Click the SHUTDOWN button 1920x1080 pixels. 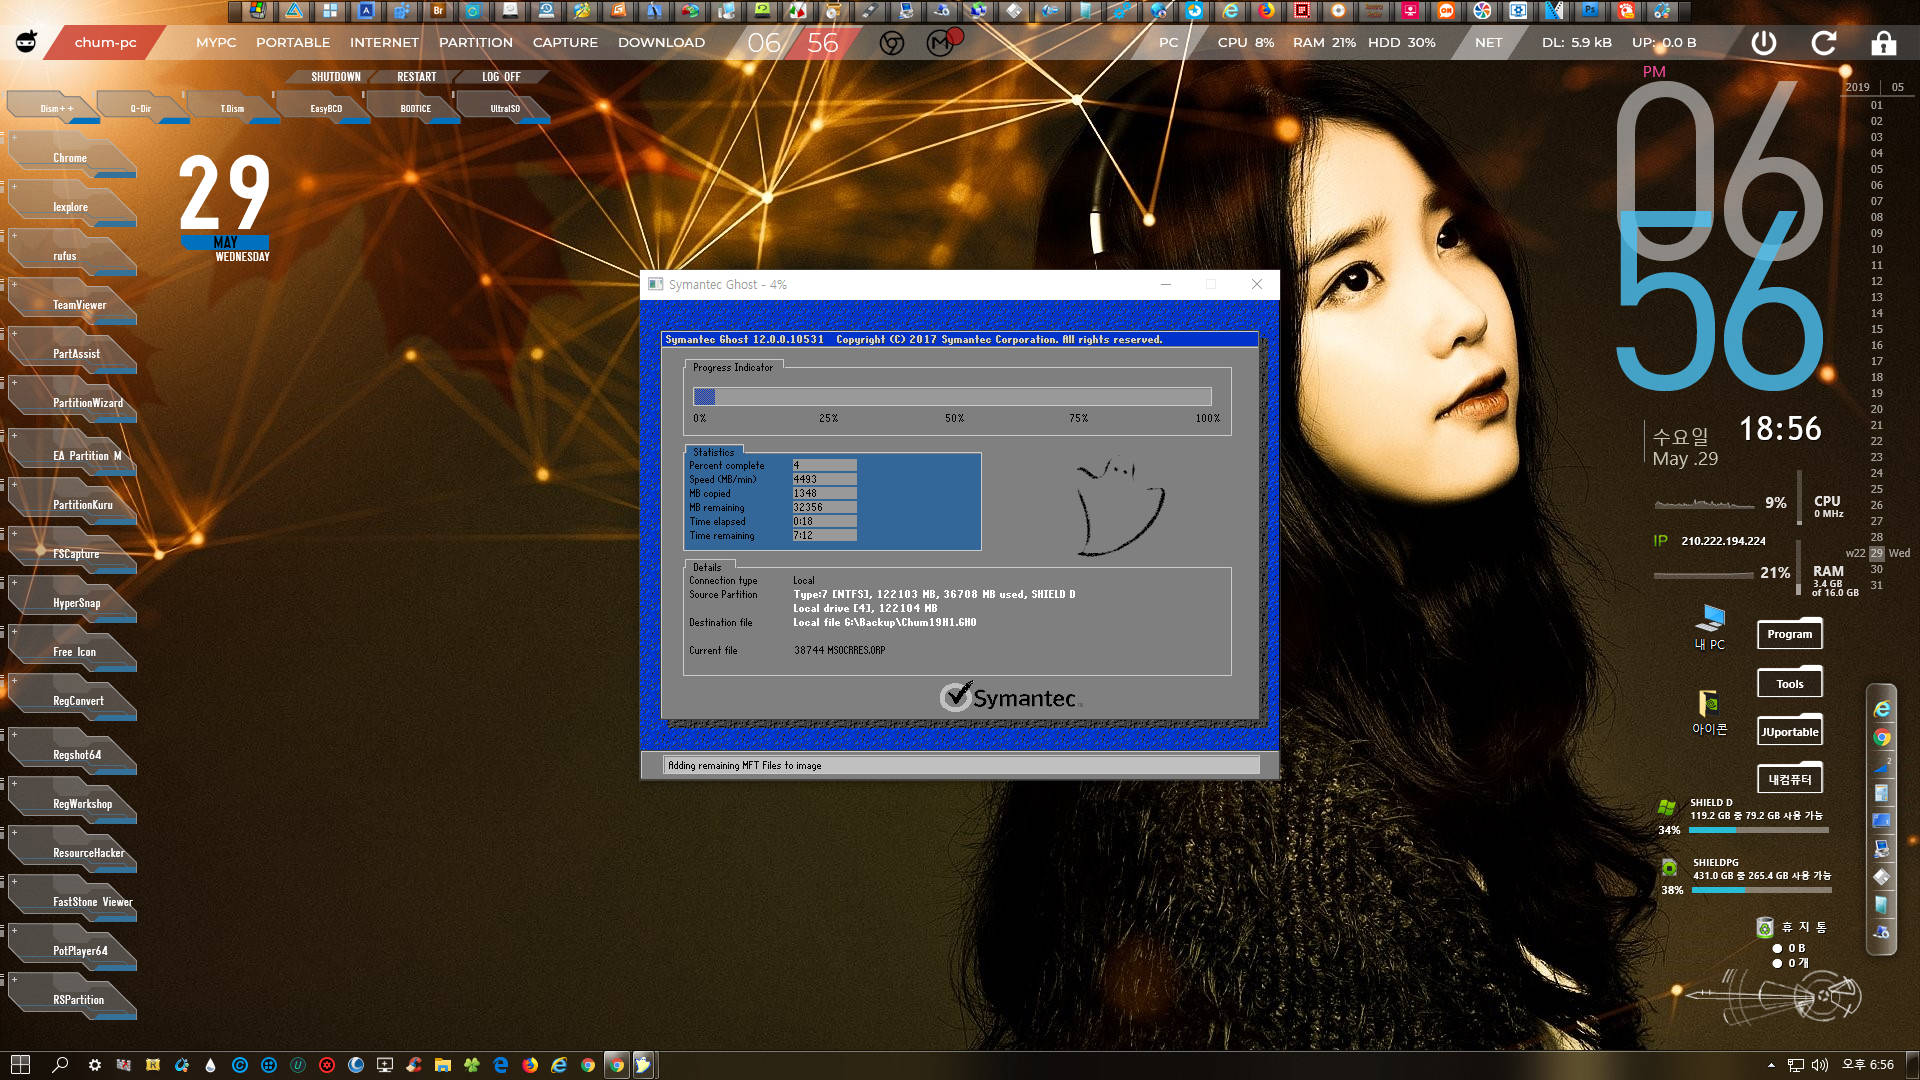click(336, 77)
